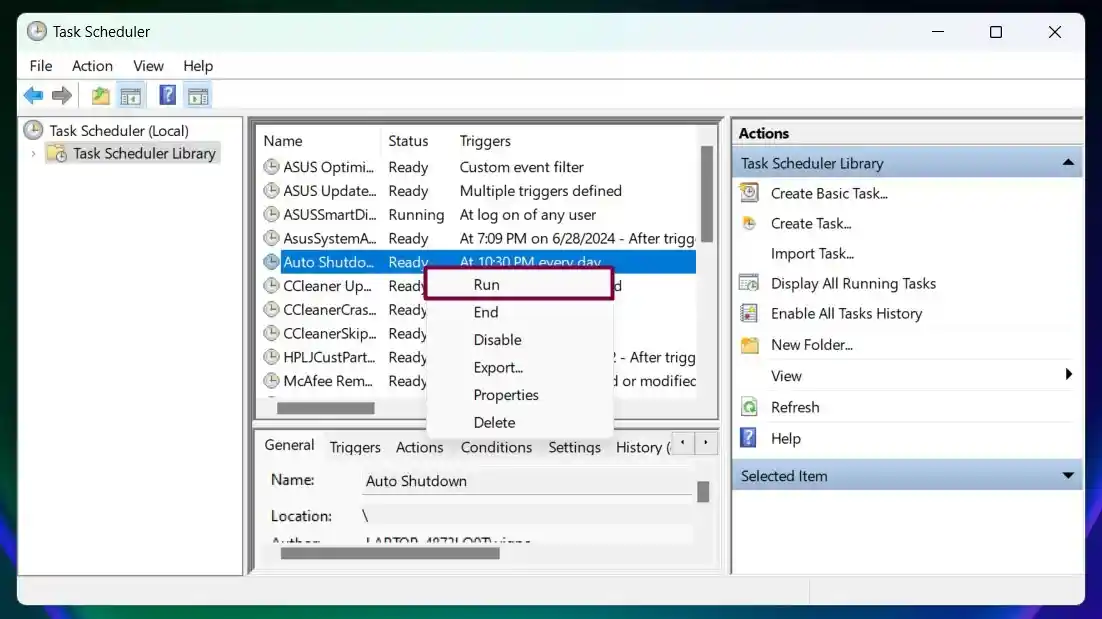Image resolution: width=1102 pixels, height=619 pixels.
Task: Click the clock icon beside CCleanerCras...
Action: [271, 309]
